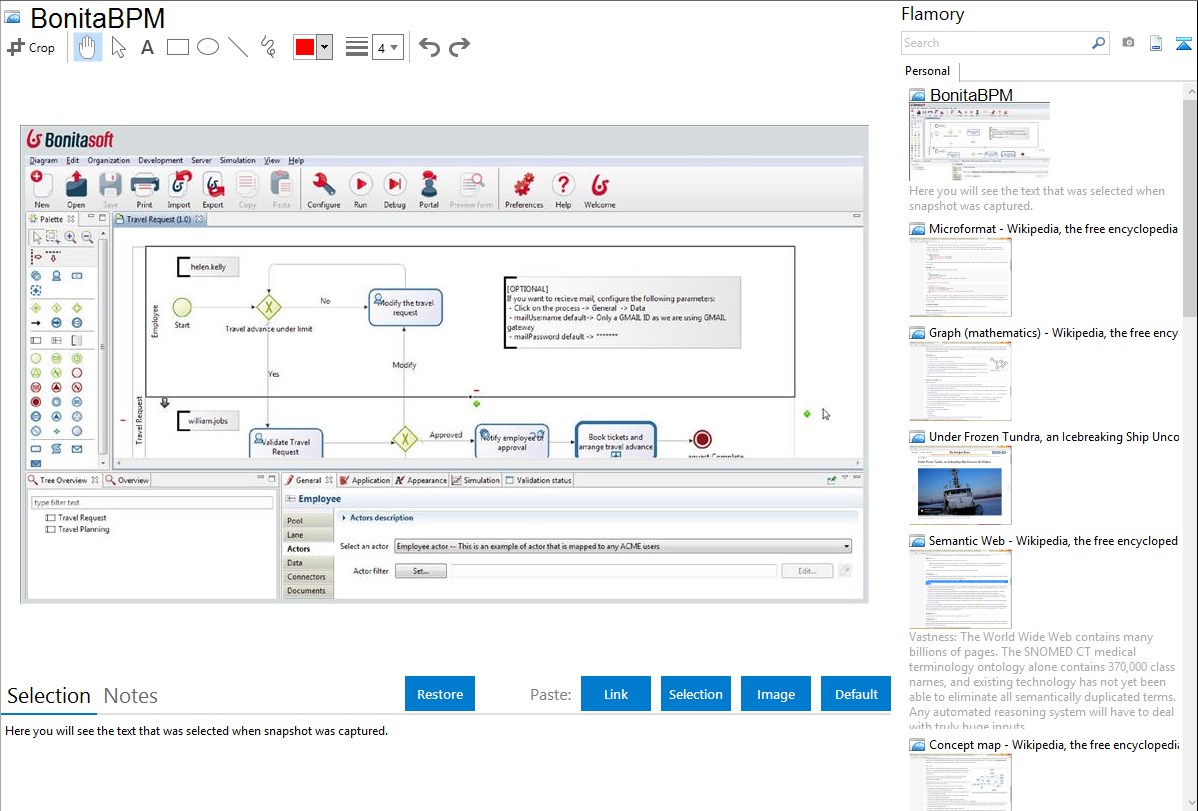Open the Personal tab

(927, 71)
